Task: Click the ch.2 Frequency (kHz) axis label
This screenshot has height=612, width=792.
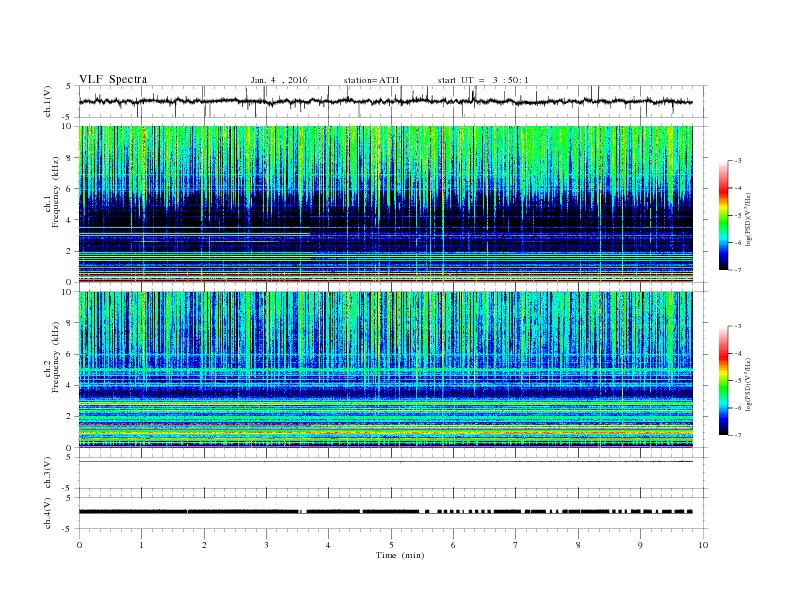Action: click(52, 357)
